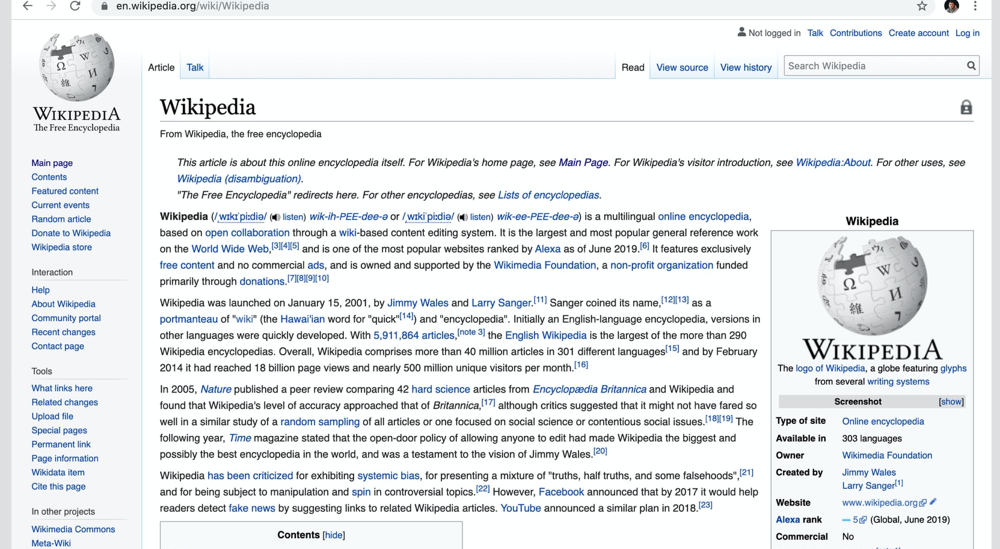Open the Chrome three-dot menu

pyautogui.click(x=975, y=6)
